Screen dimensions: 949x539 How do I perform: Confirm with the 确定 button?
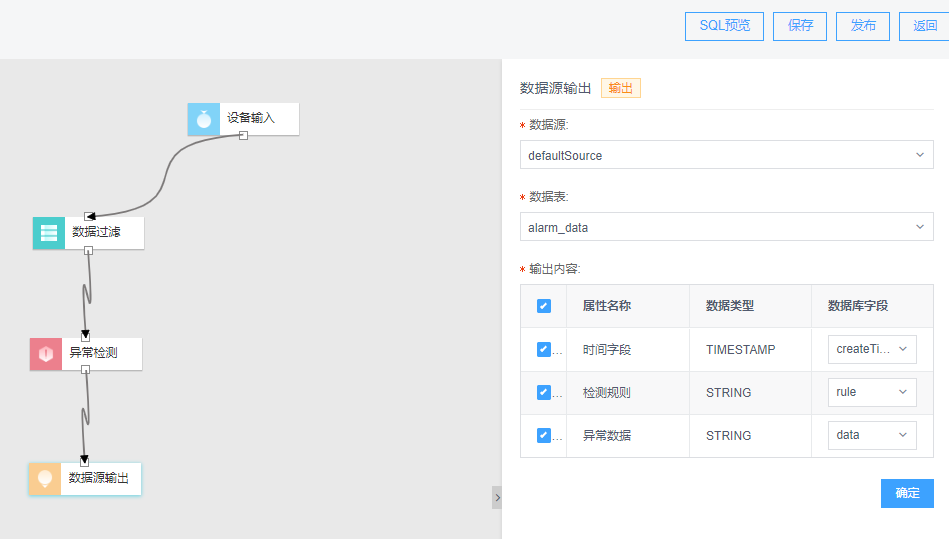[x=907, y=493]
